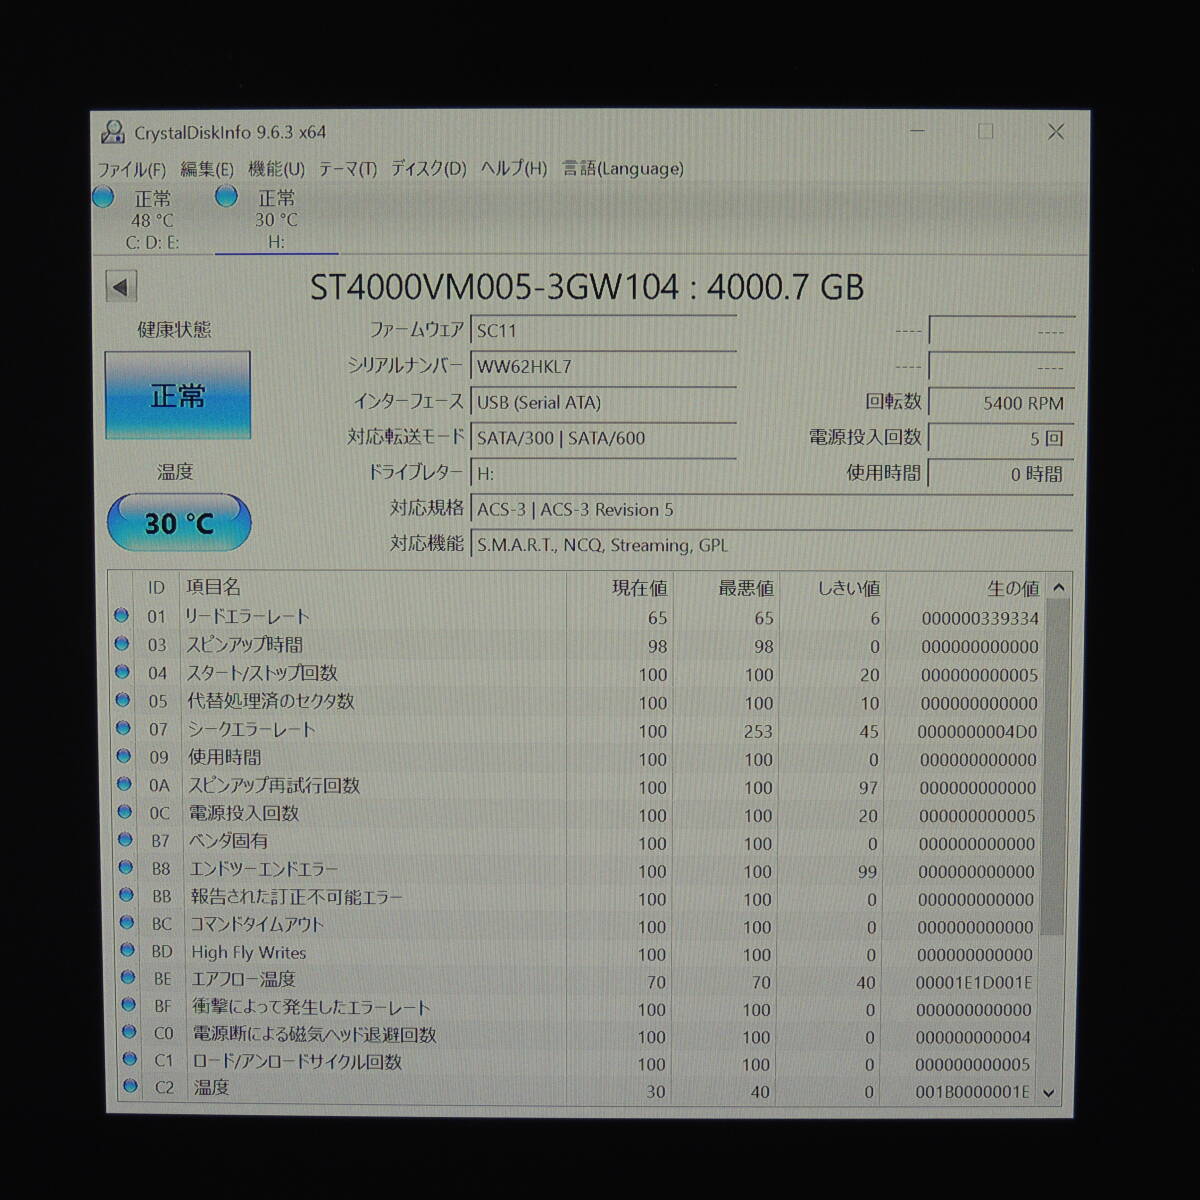Click the disk model title ST4000VM005-3GW104
This screenshot has width=1200, height=1200.
[494, 288]
